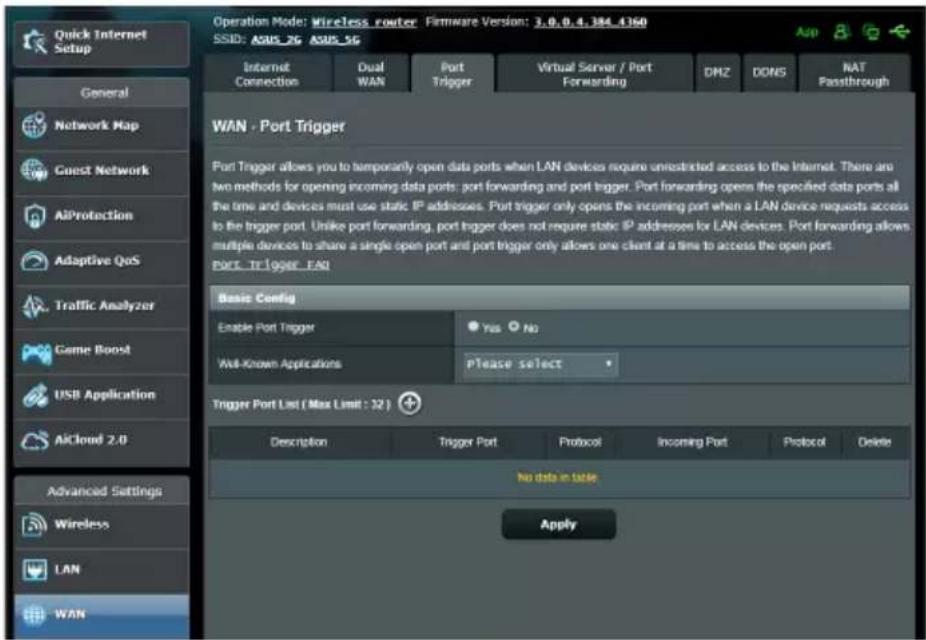Click the user account status icon
This screenshot has height=640, width=926.
coord(841,32)
